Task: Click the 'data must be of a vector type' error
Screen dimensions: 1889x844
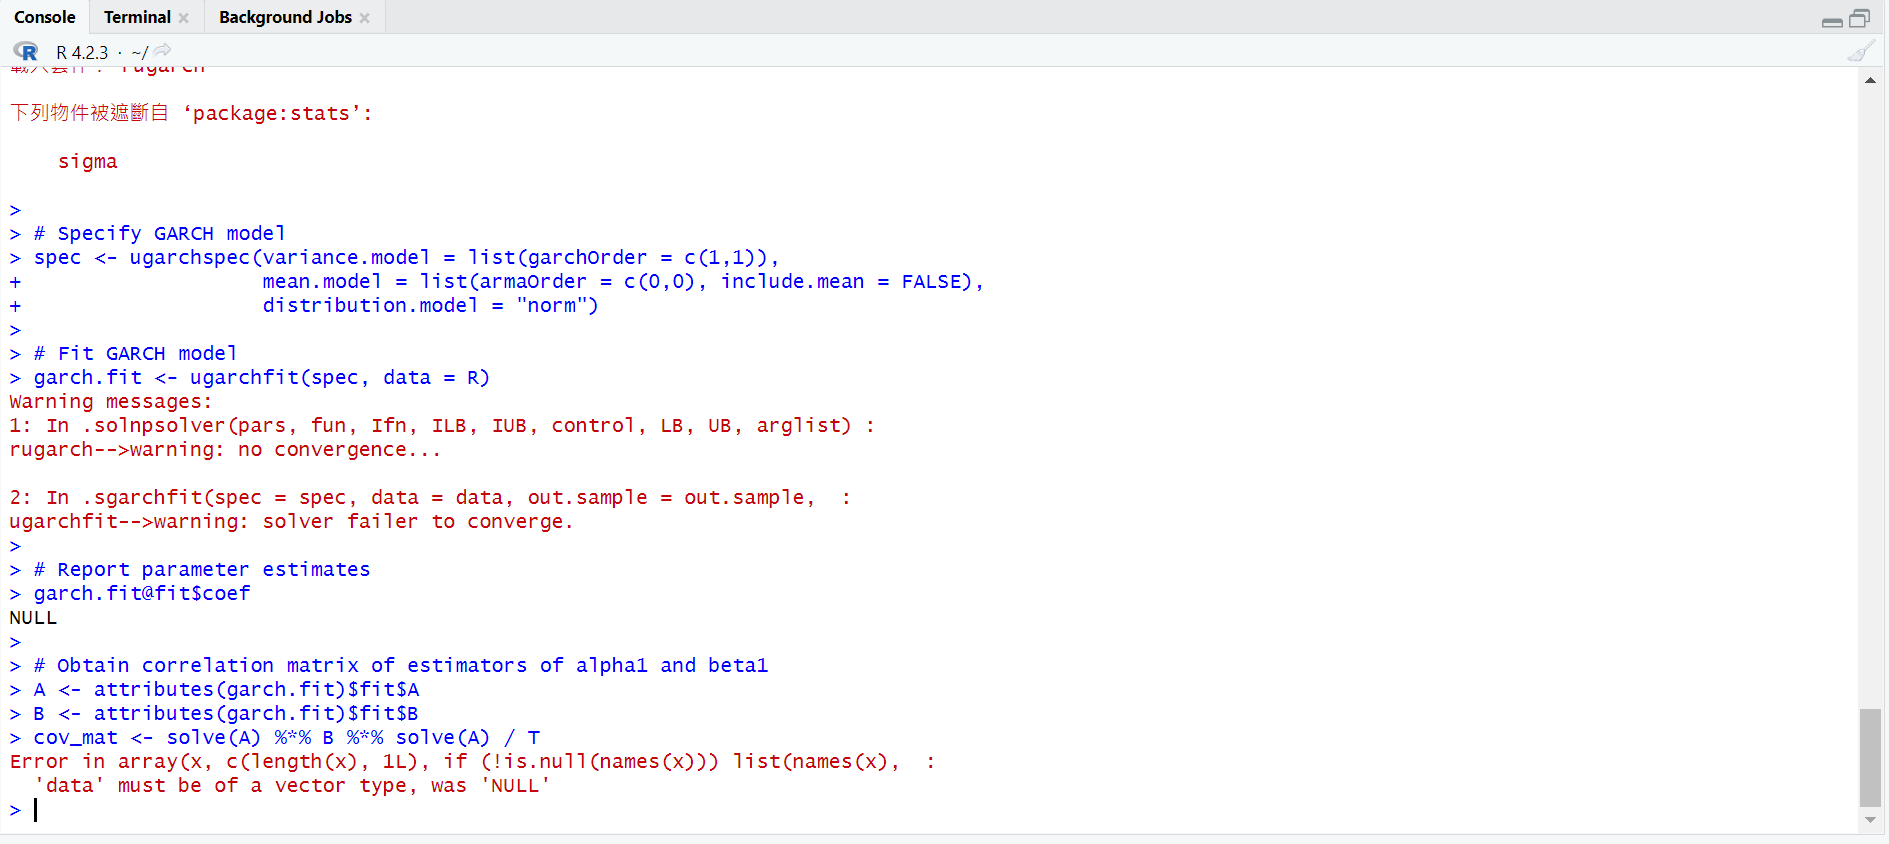Action: 292,785
